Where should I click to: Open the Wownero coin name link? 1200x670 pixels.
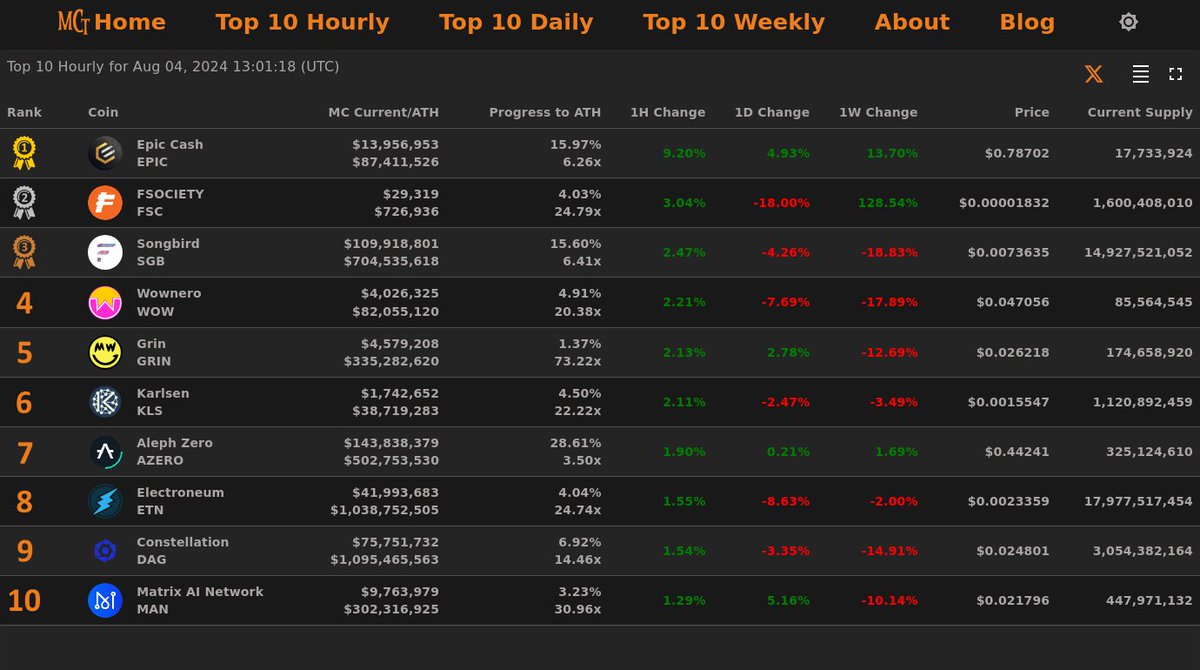(x=169, y=293)
